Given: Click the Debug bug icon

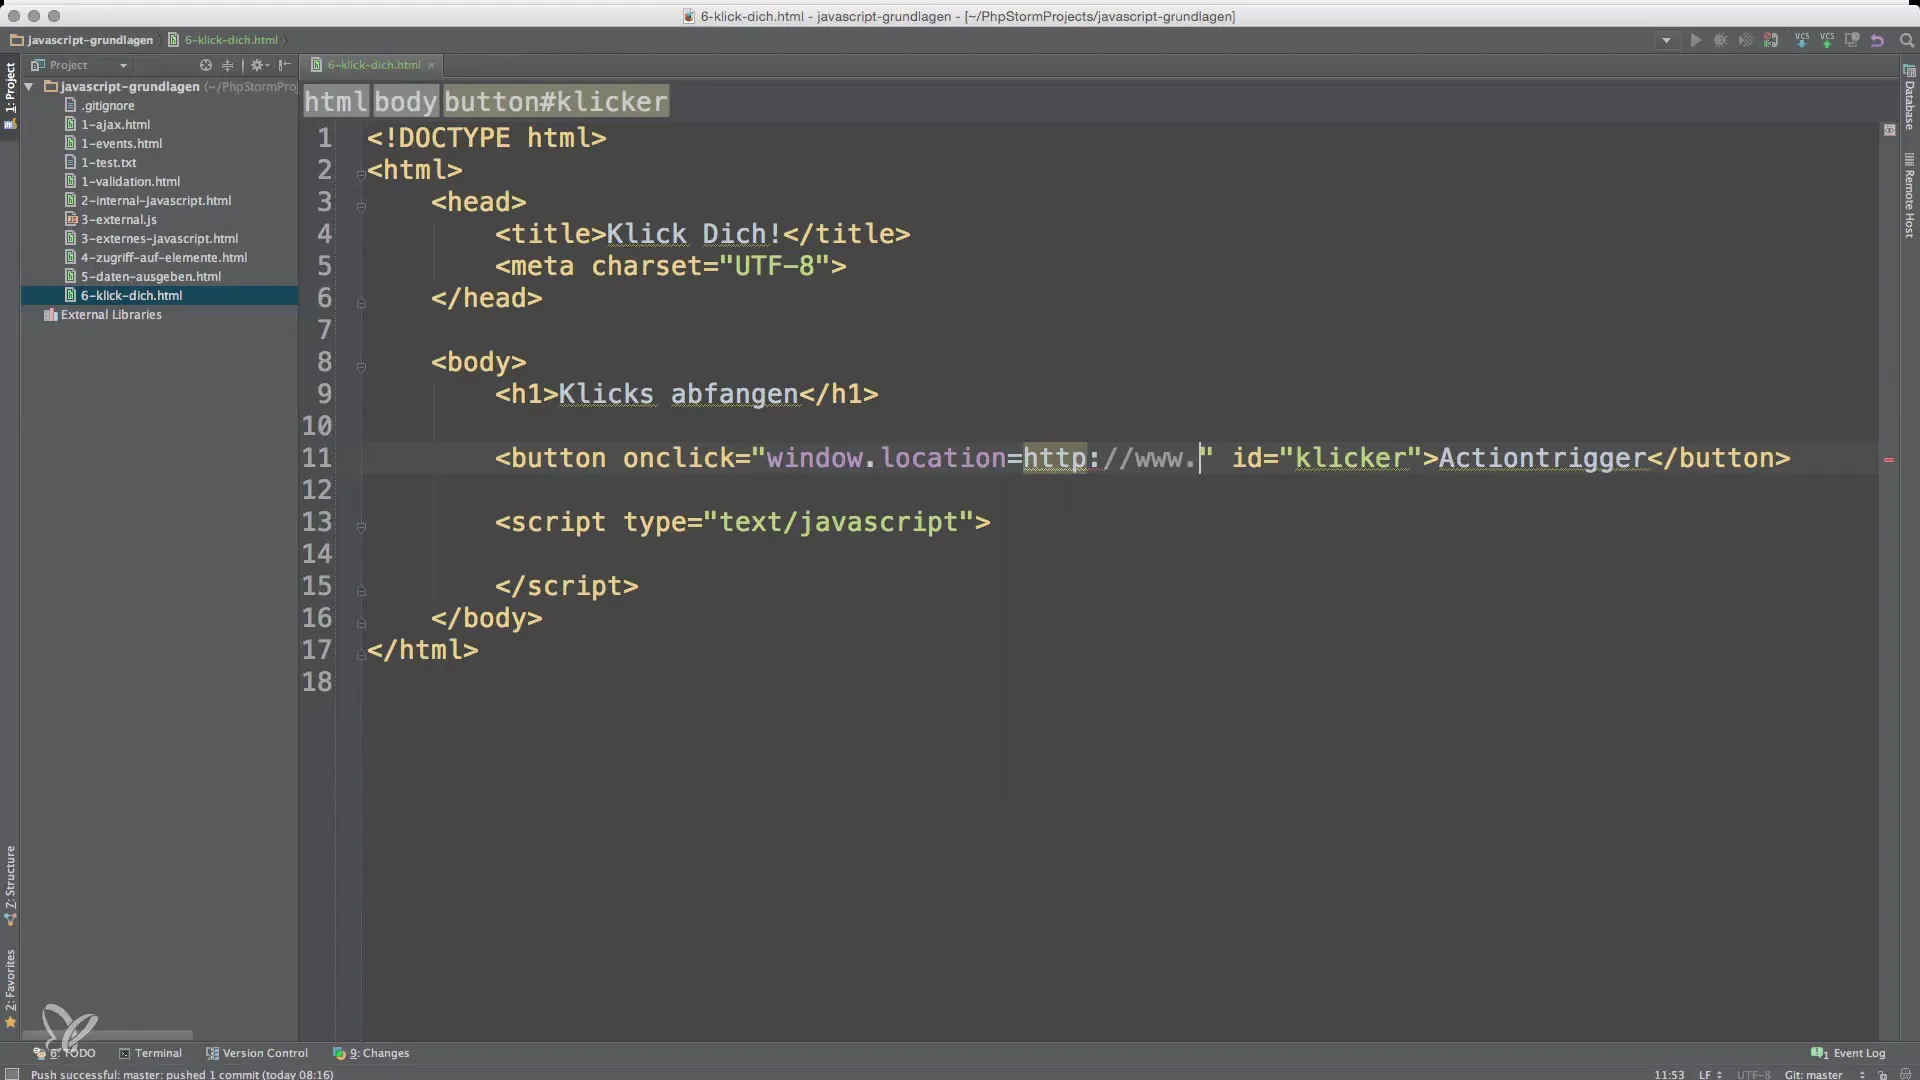Looking at the screenshot, I should 1720,41.
